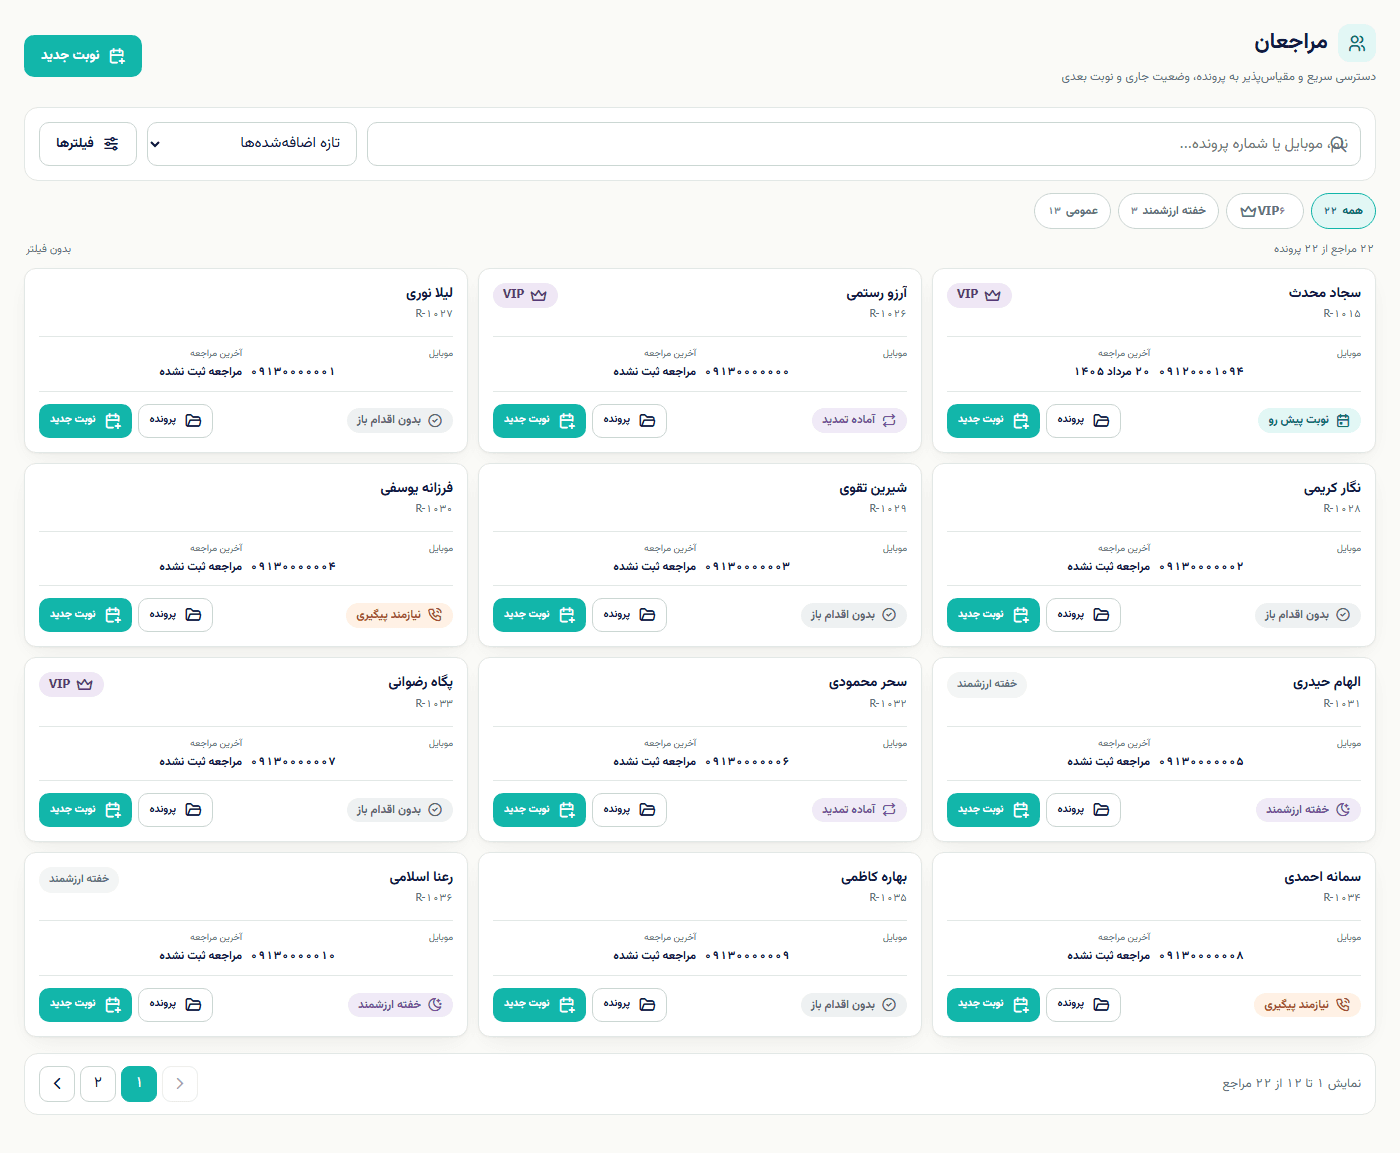Click the آماده تمدید chip on سحر محمودی's card
Screen dimensions: 1400x1153
859,810
